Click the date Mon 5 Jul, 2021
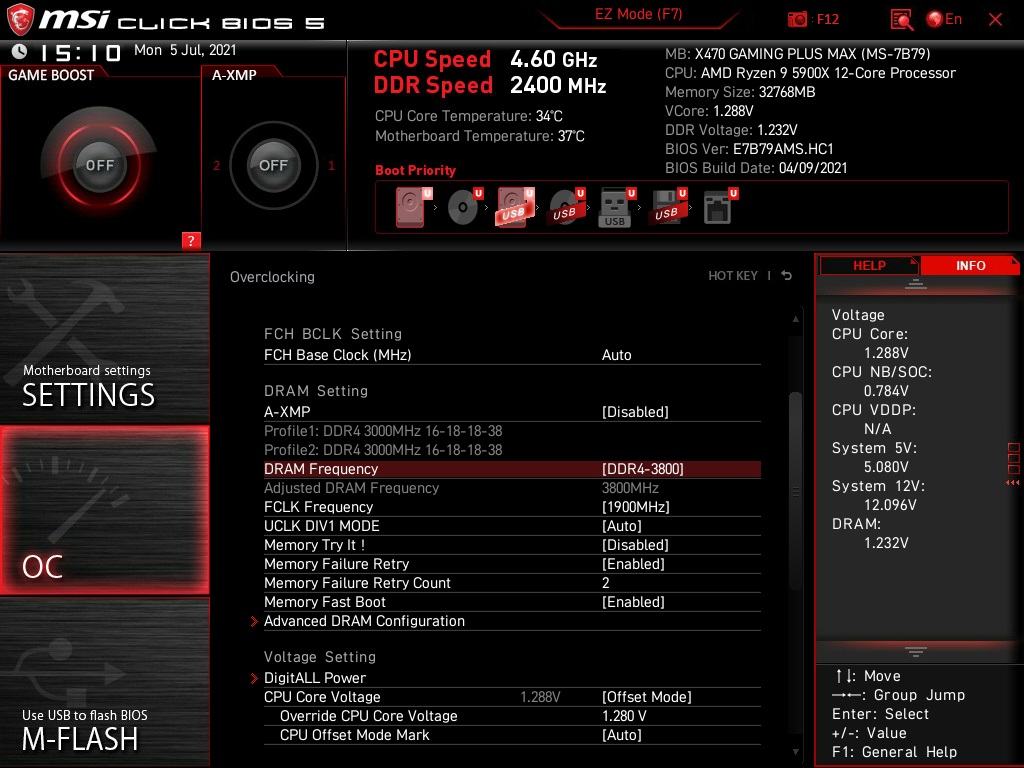The height and width of the screenshot is (768, 1024). pyautogui.click(x=185, y=50)
